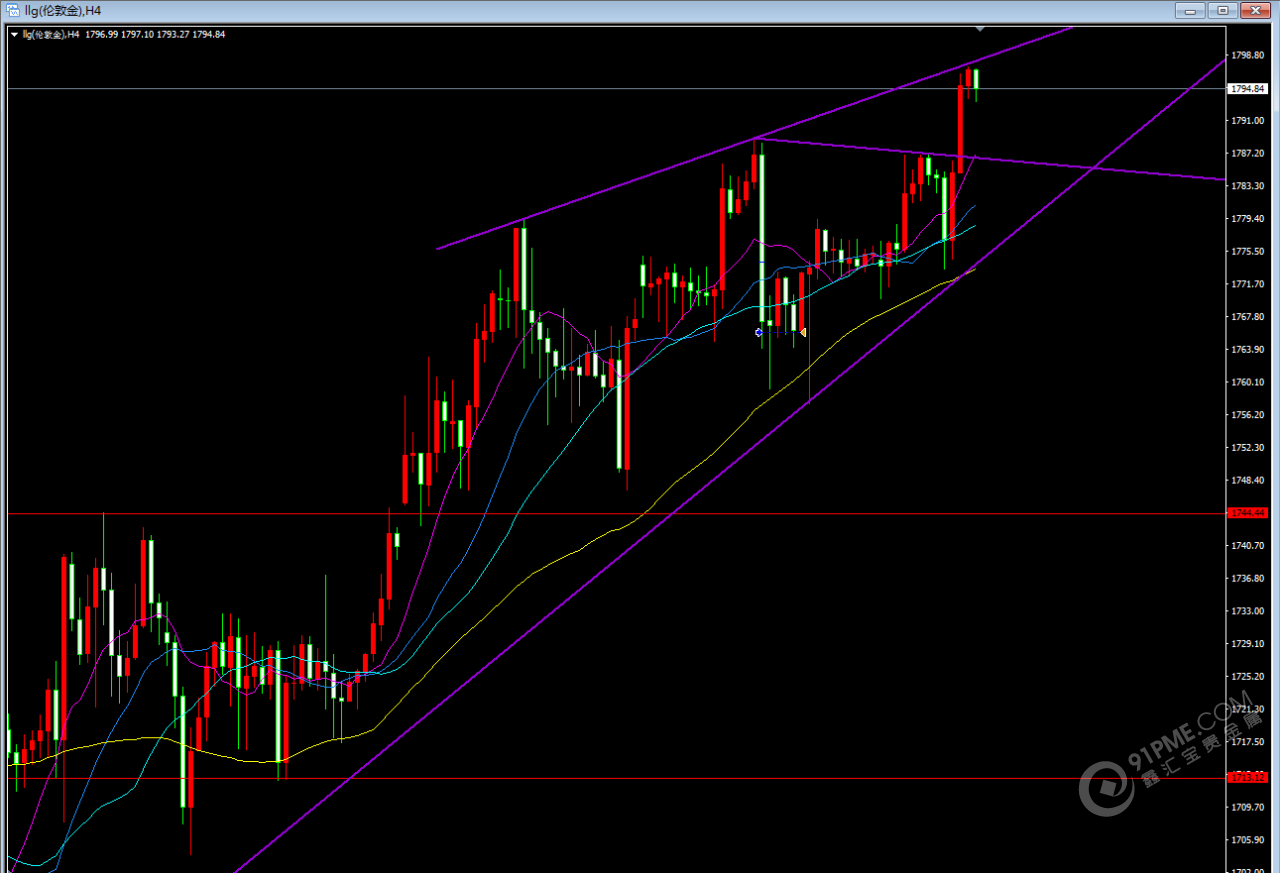
Task: Click the red level label 1744.44
Action: [1248, 513]
